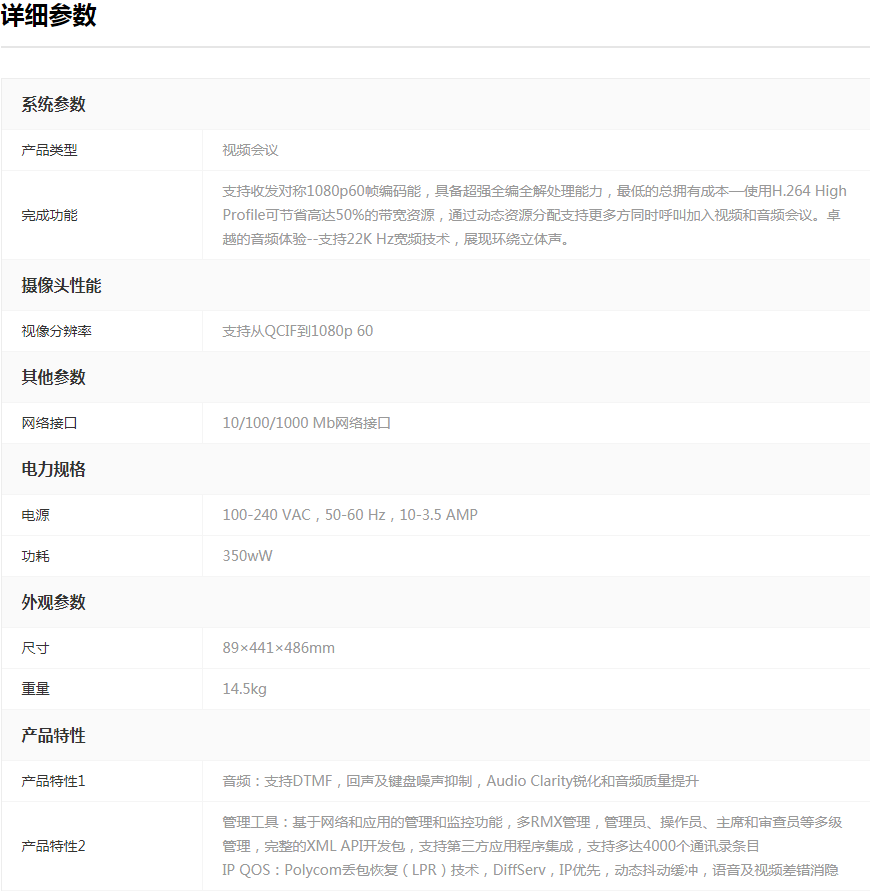Click the 视像分辨率 row label
Screen dimensions: 870x891
pos(57,331)
